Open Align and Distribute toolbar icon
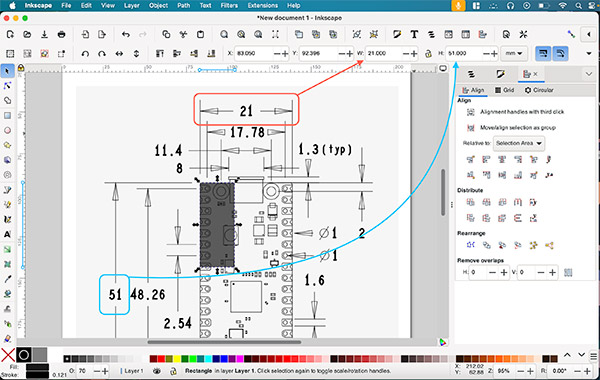The height and width of the screenshot is (380, 600). coord(483,34)
